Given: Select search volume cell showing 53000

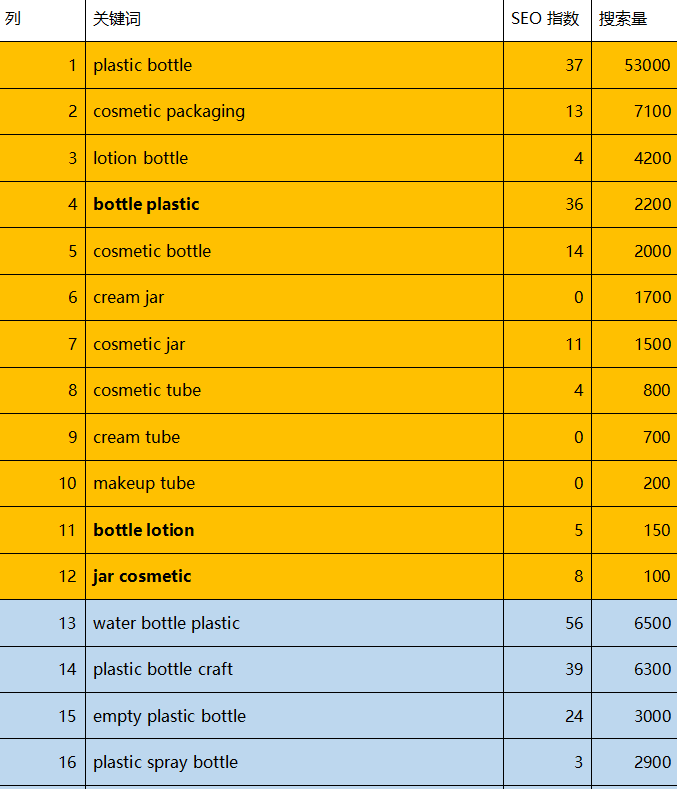Looking at the screenshot, I should tap(635, 65).
